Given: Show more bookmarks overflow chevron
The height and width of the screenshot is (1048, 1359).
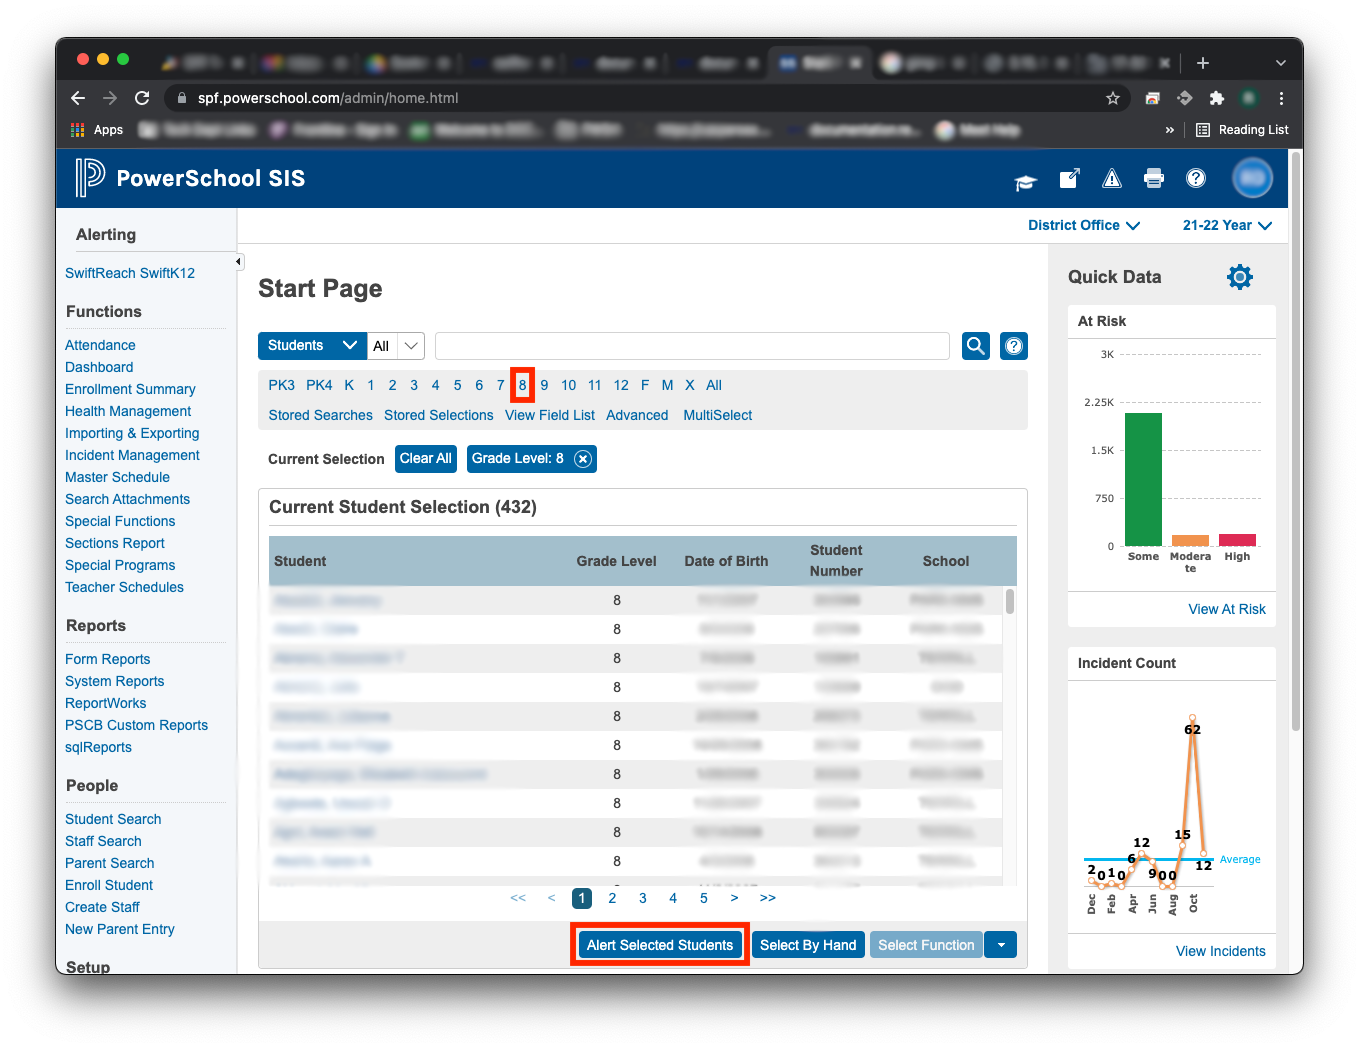Looking at the screenshot, I should click(1170, 130).
